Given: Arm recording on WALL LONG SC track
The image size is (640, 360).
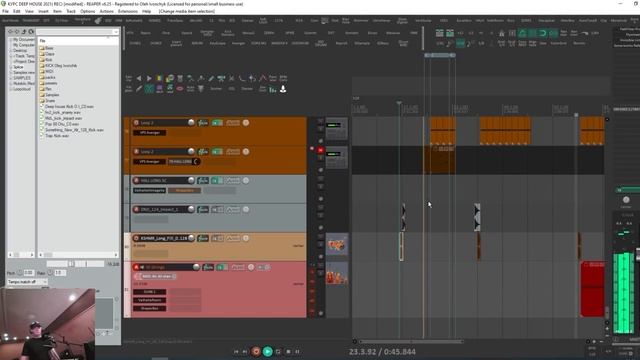Looking at the screenshot, I should click(x=136, y=180).
